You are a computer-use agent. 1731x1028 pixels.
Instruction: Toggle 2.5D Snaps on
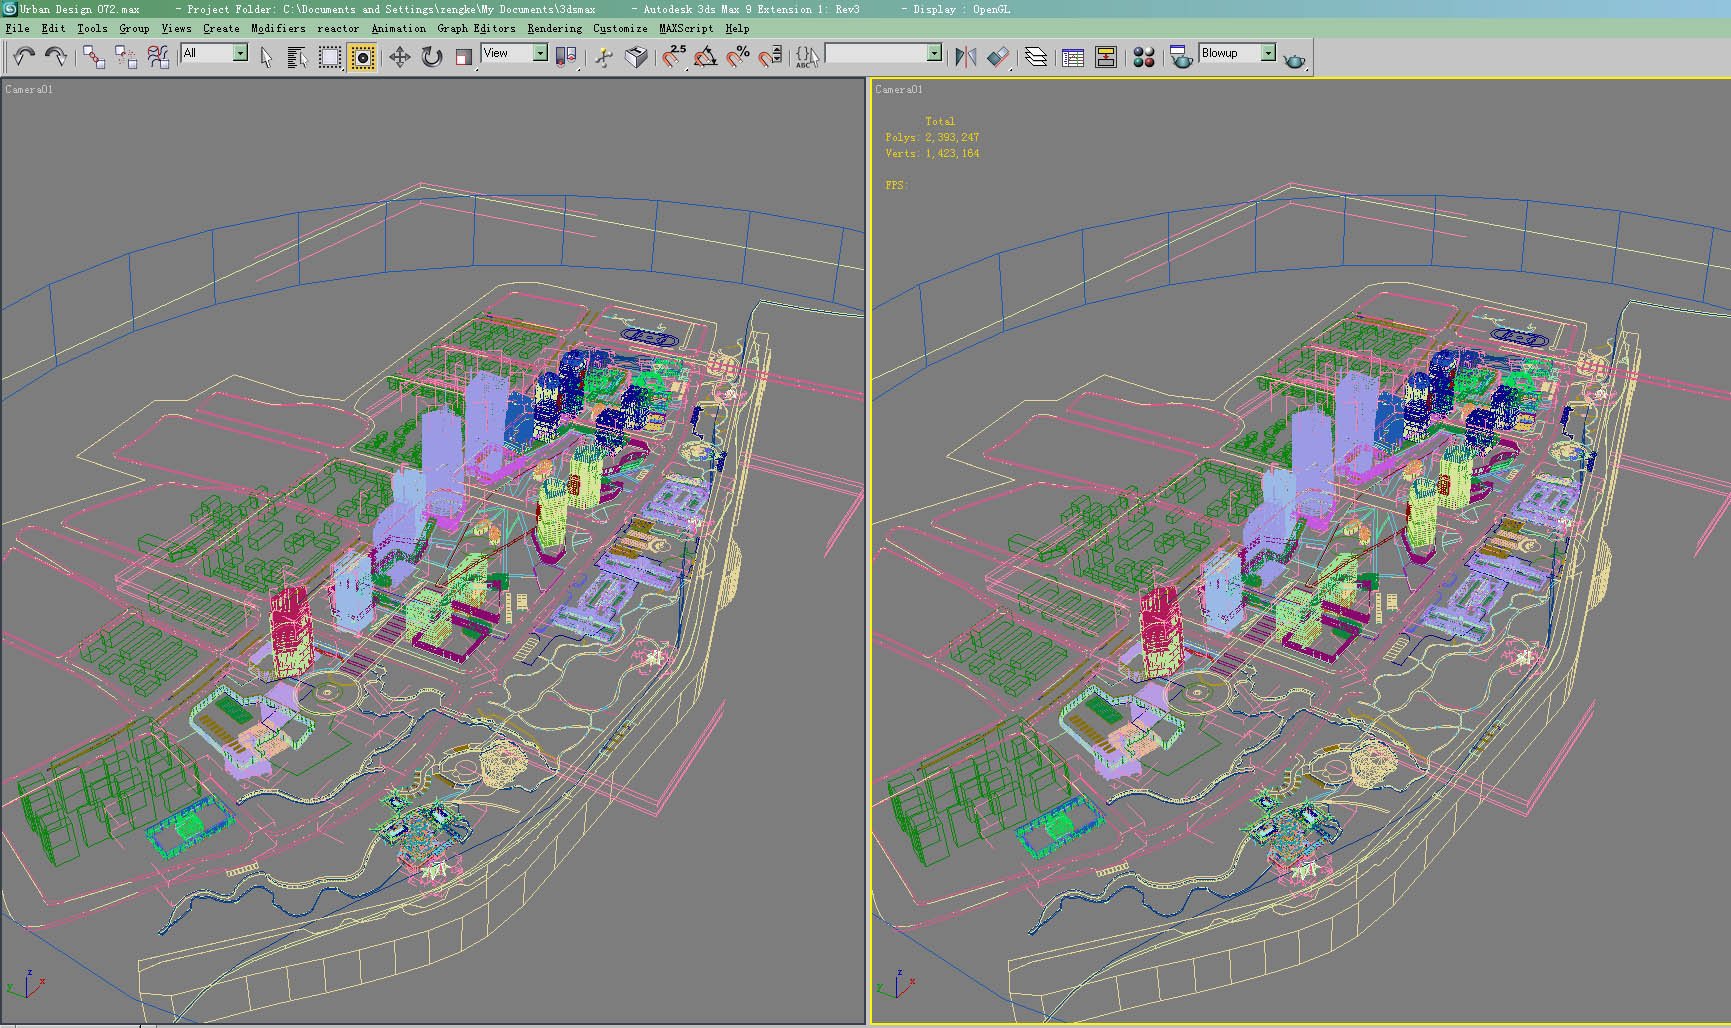672,57
